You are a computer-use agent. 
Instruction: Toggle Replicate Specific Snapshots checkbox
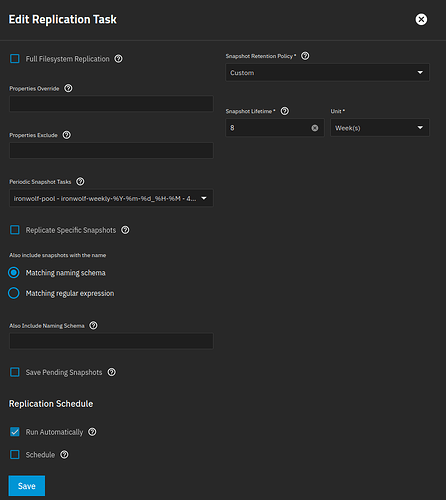point(15,230)
